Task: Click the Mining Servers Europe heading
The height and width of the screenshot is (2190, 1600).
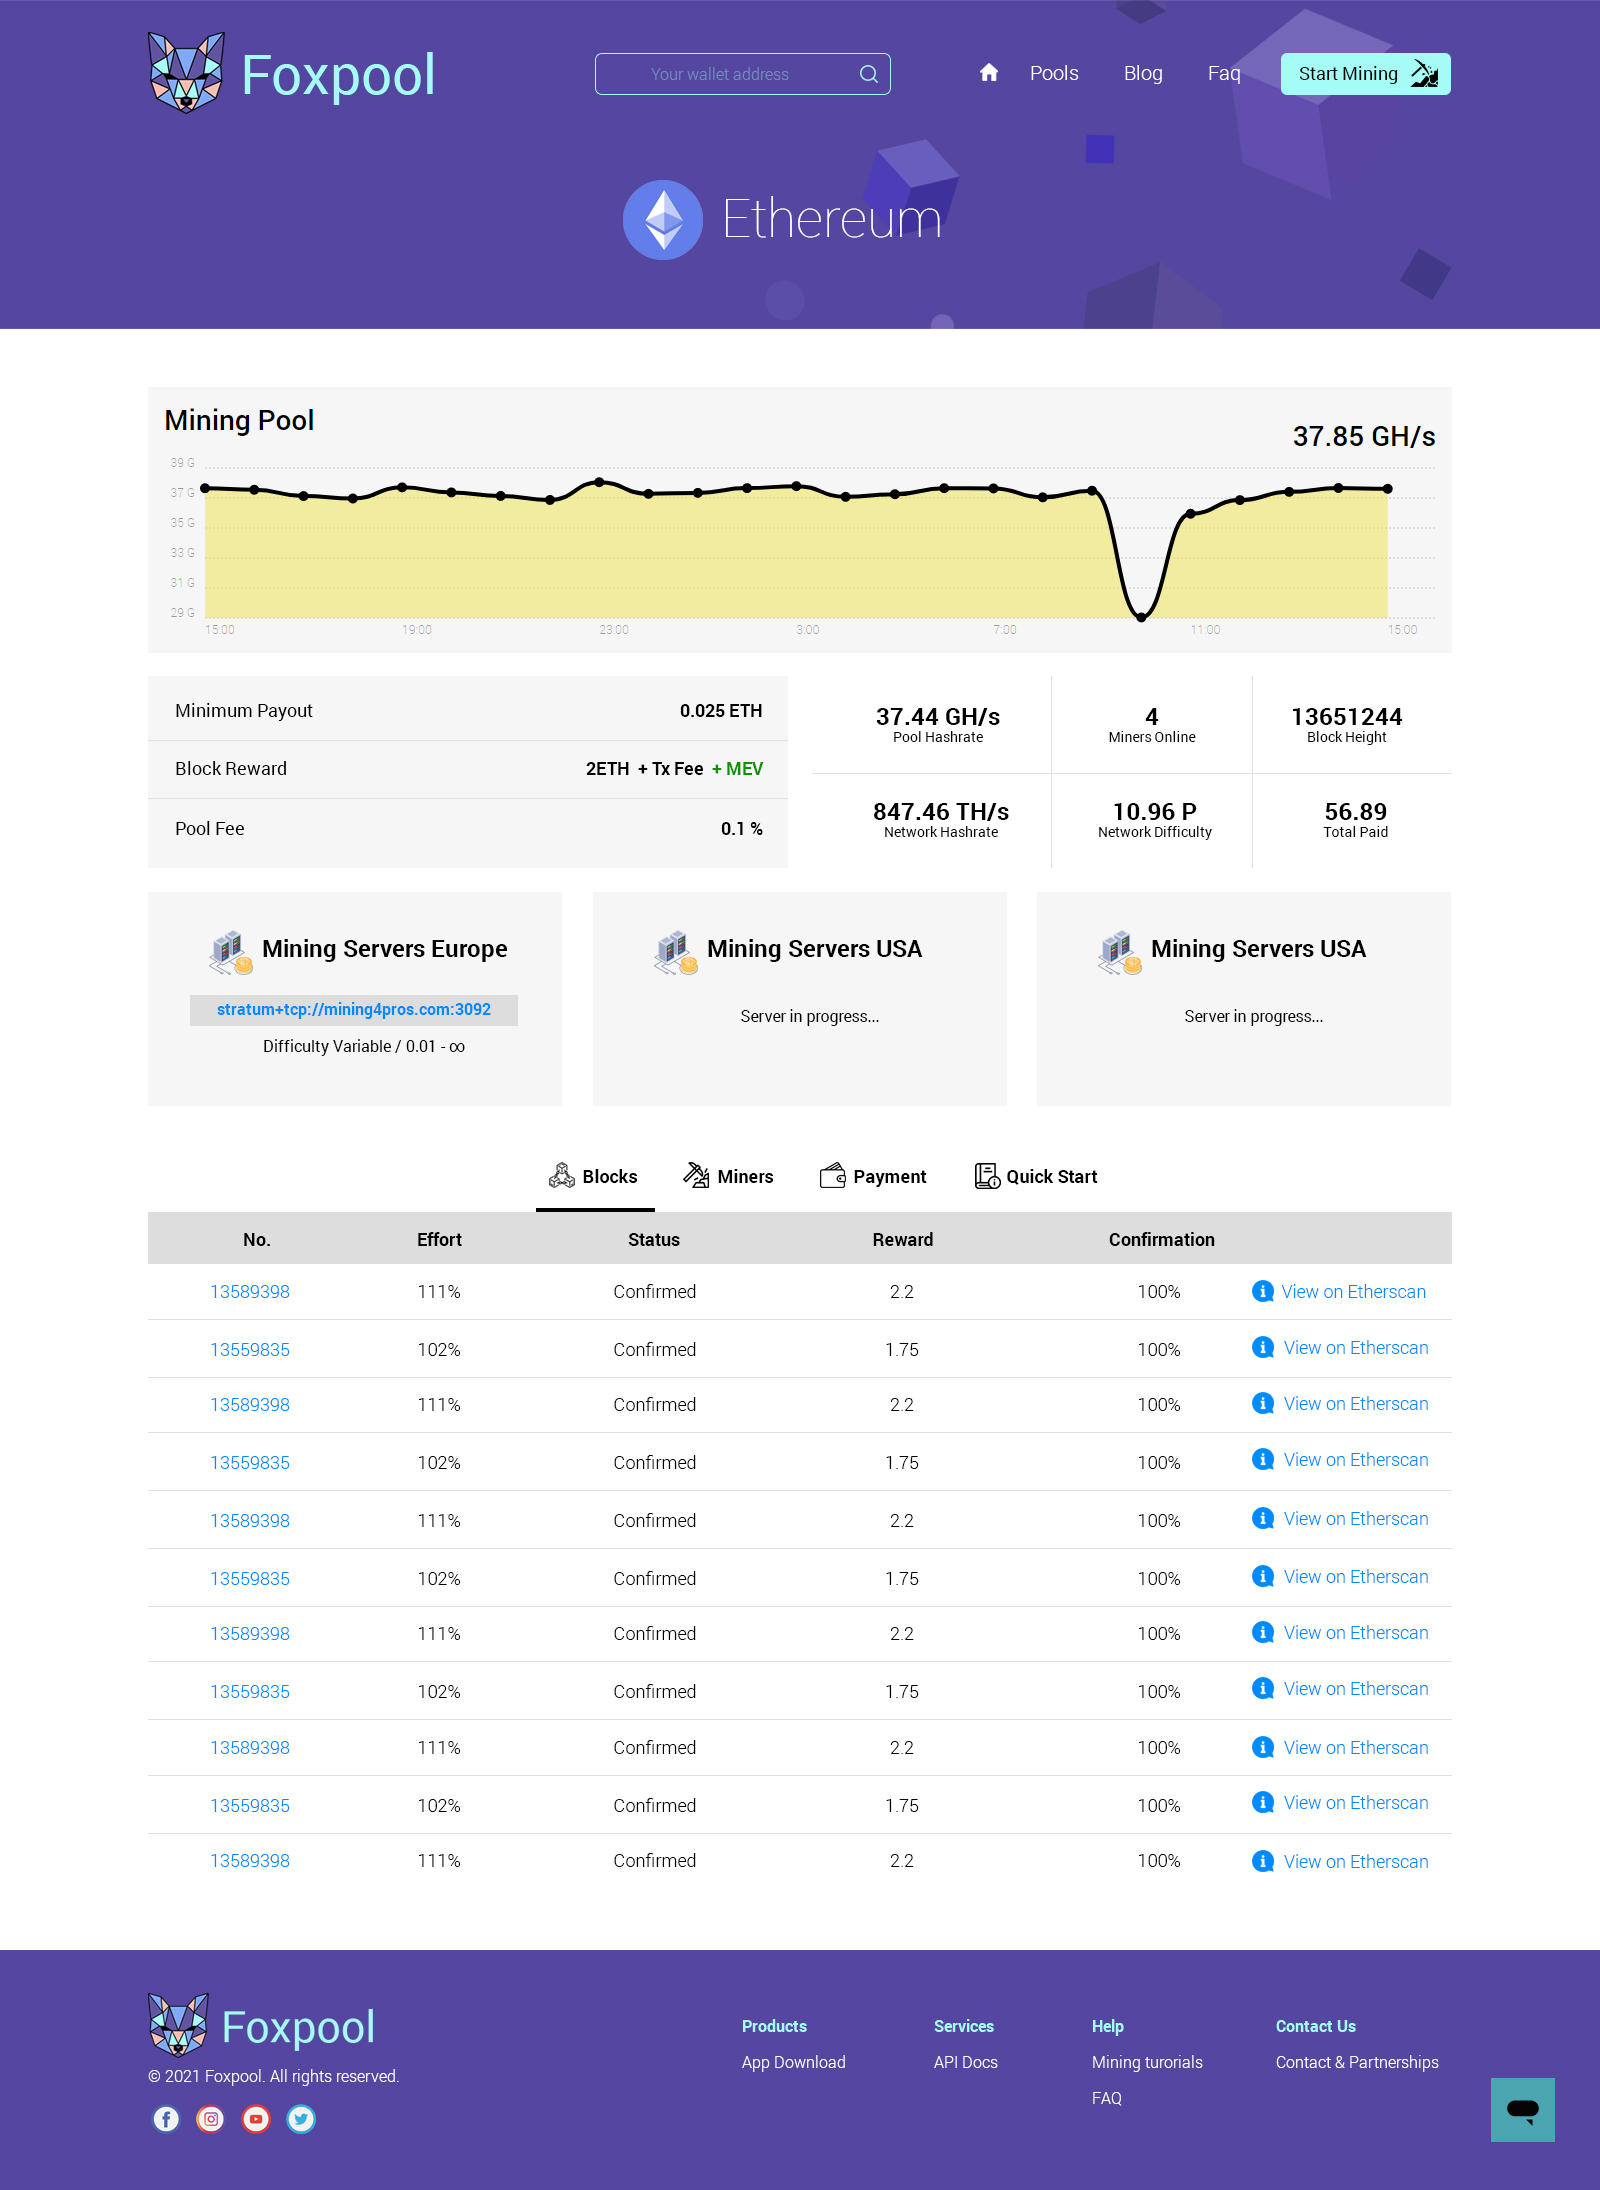Action: click(384, 948)
